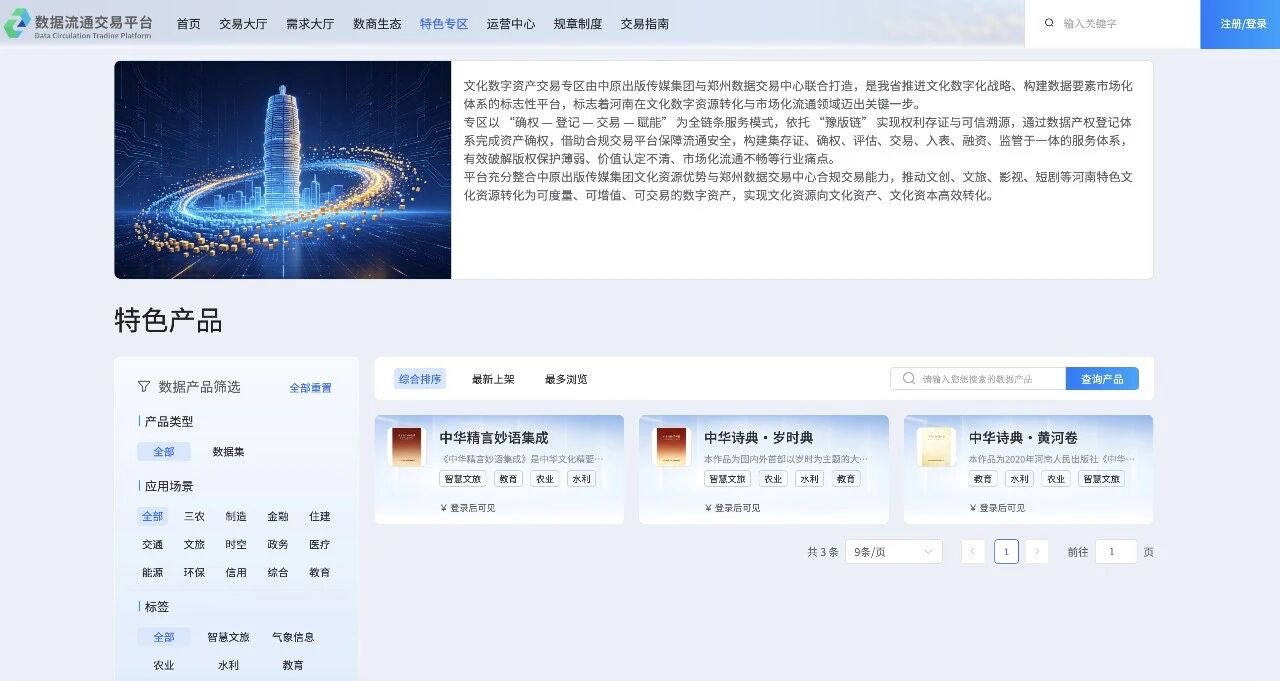The height and width of the screenshot is (681, 1280).
Task: Select the 环保 scenario filter
Action: point(194,573)
